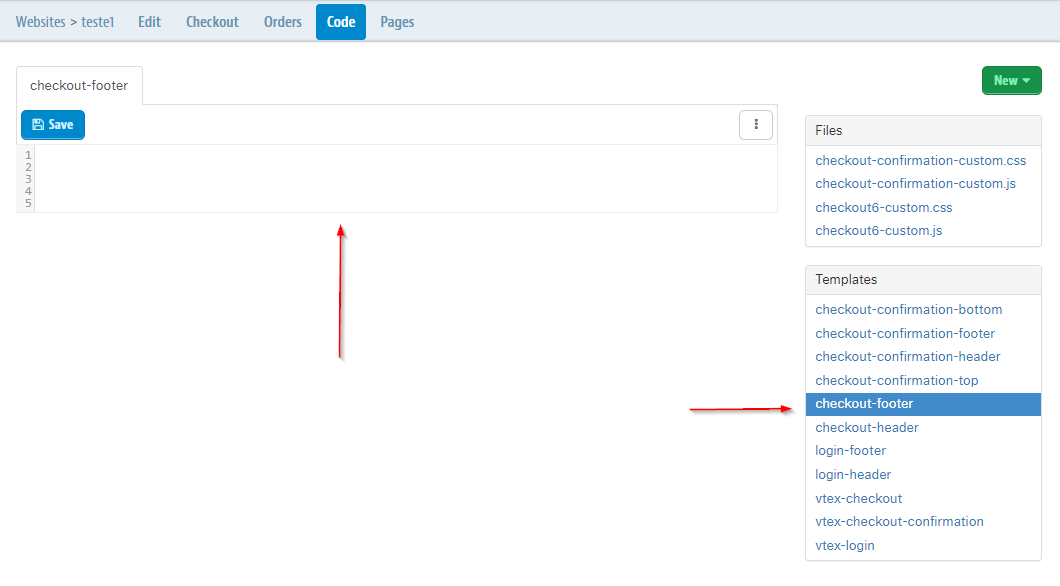Select the checkout-header template
This screenshot has width=1060, height=586.
coord(866,427)
